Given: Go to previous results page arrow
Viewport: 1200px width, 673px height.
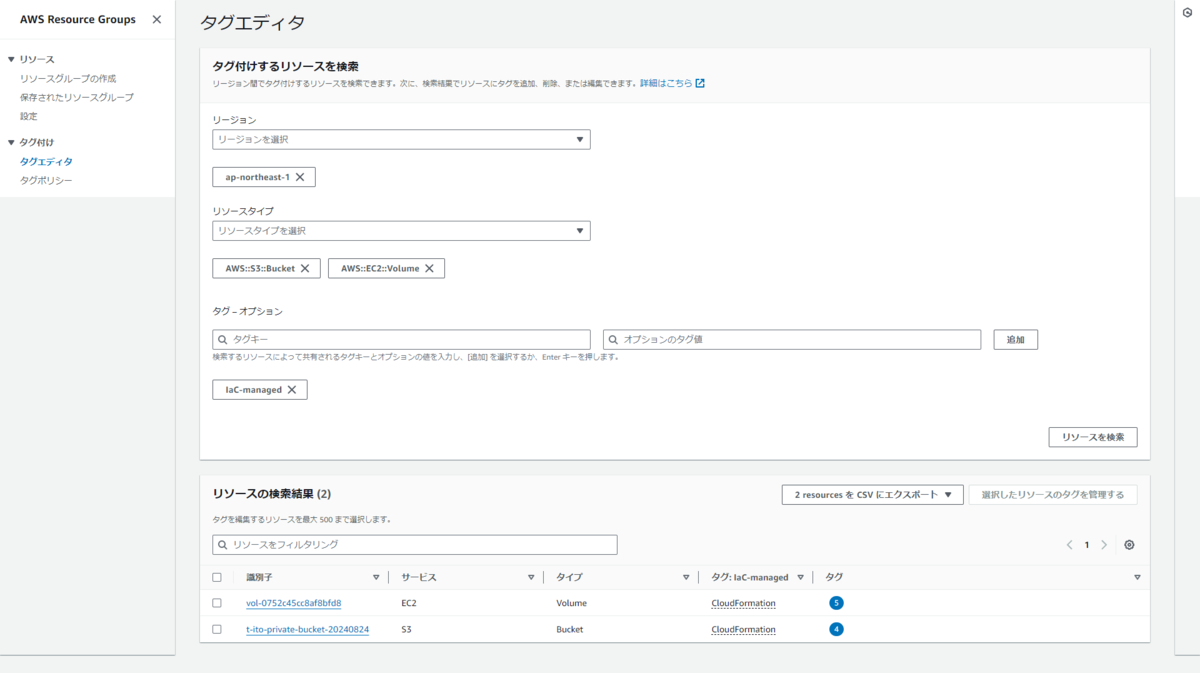Looking at the screenshot, I should coord(1069,545).
